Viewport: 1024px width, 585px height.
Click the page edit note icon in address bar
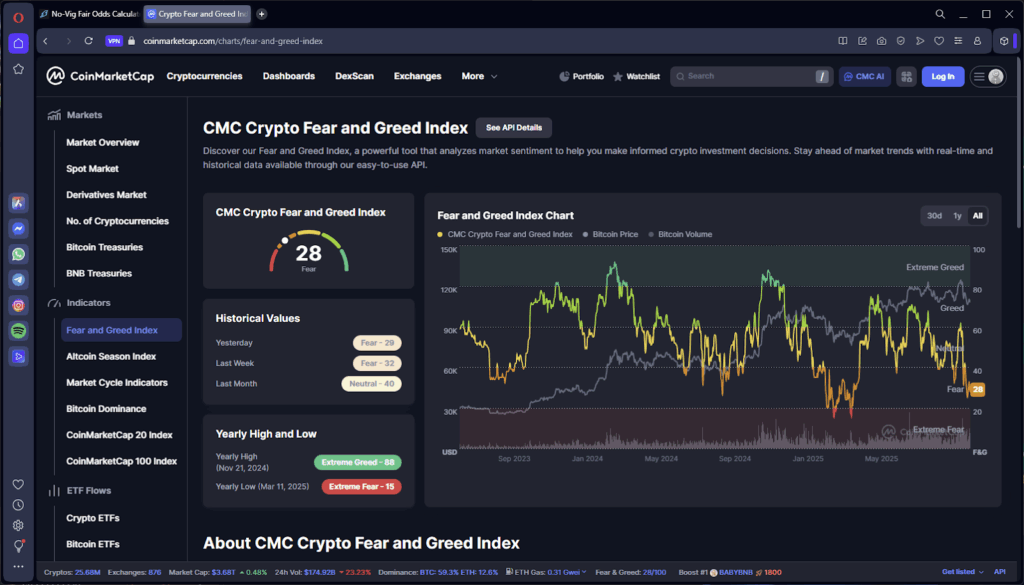click(x=862, y=40)
